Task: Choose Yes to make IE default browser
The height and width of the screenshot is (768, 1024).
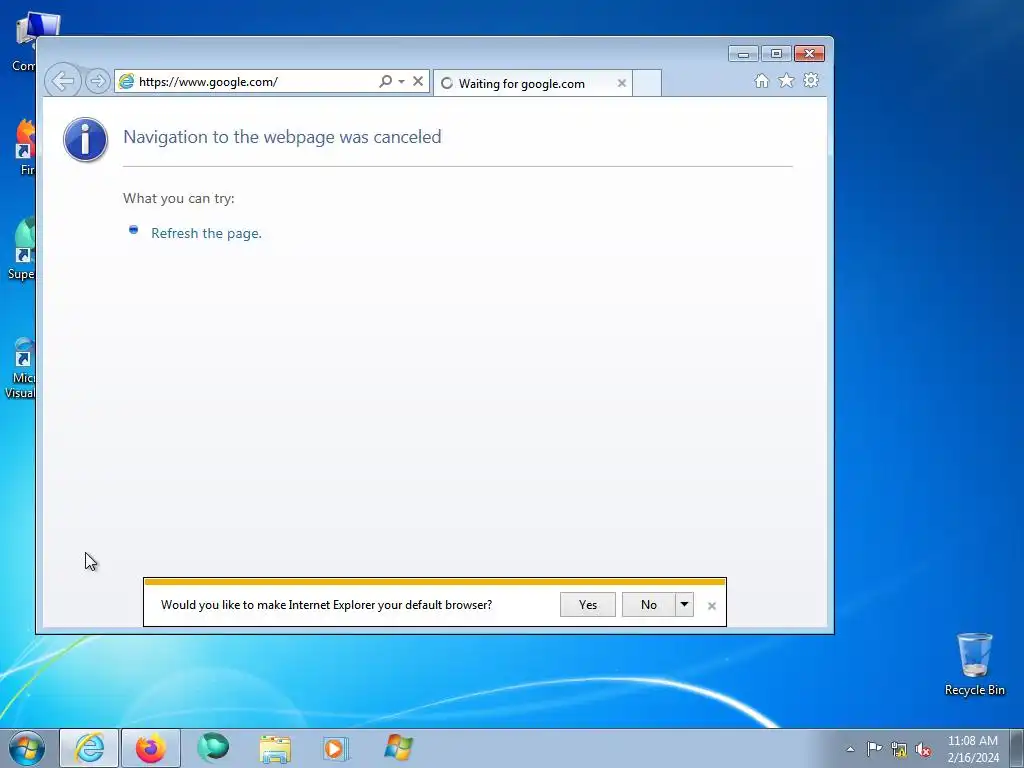Action: point(588,605)
